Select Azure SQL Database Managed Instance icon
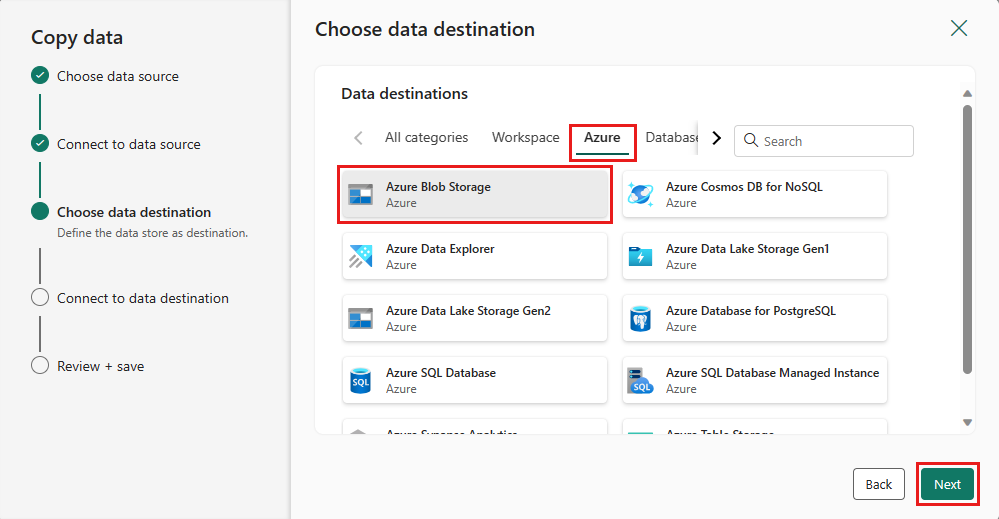 [640, 380]
